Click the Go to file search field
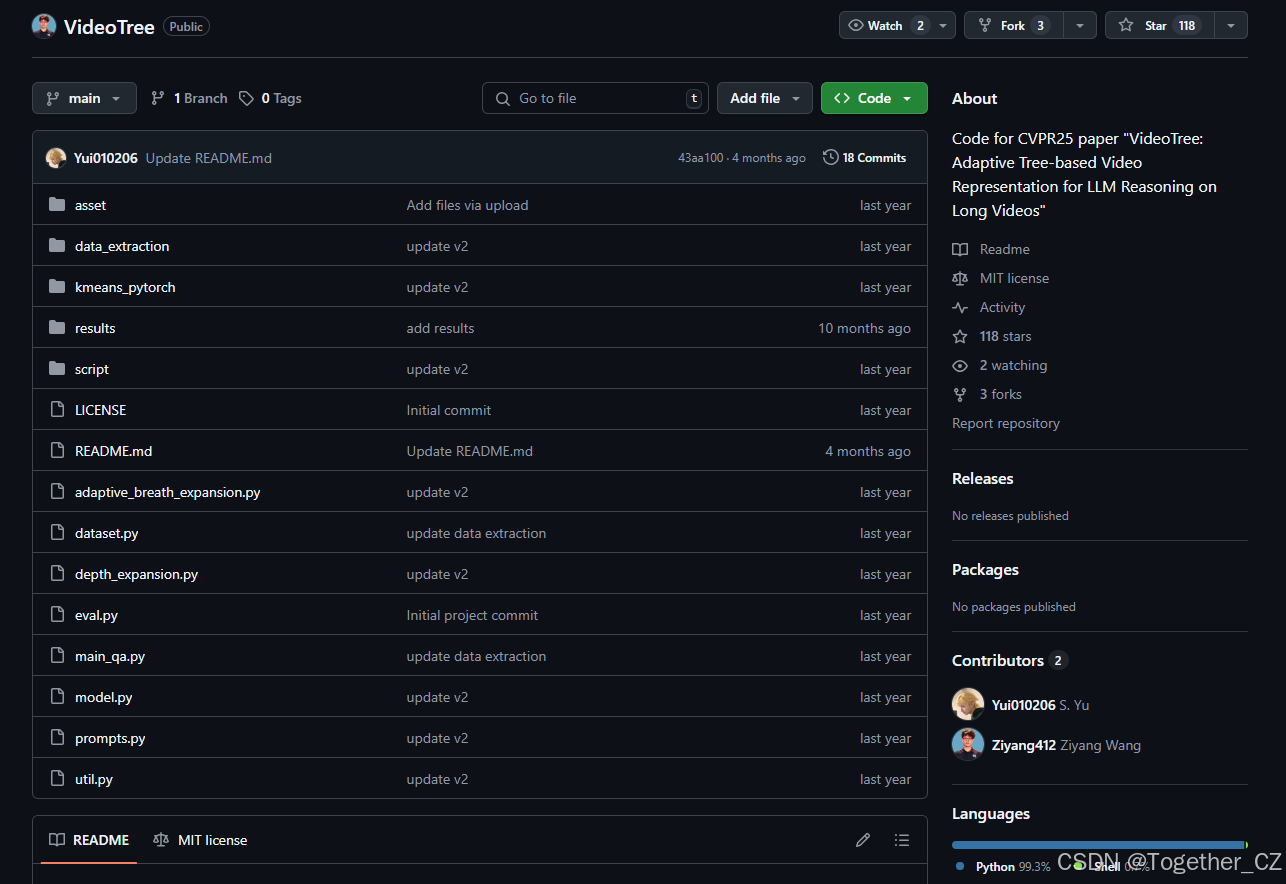This screenshot has width=1286, height=884. click(x=595, y=98)
